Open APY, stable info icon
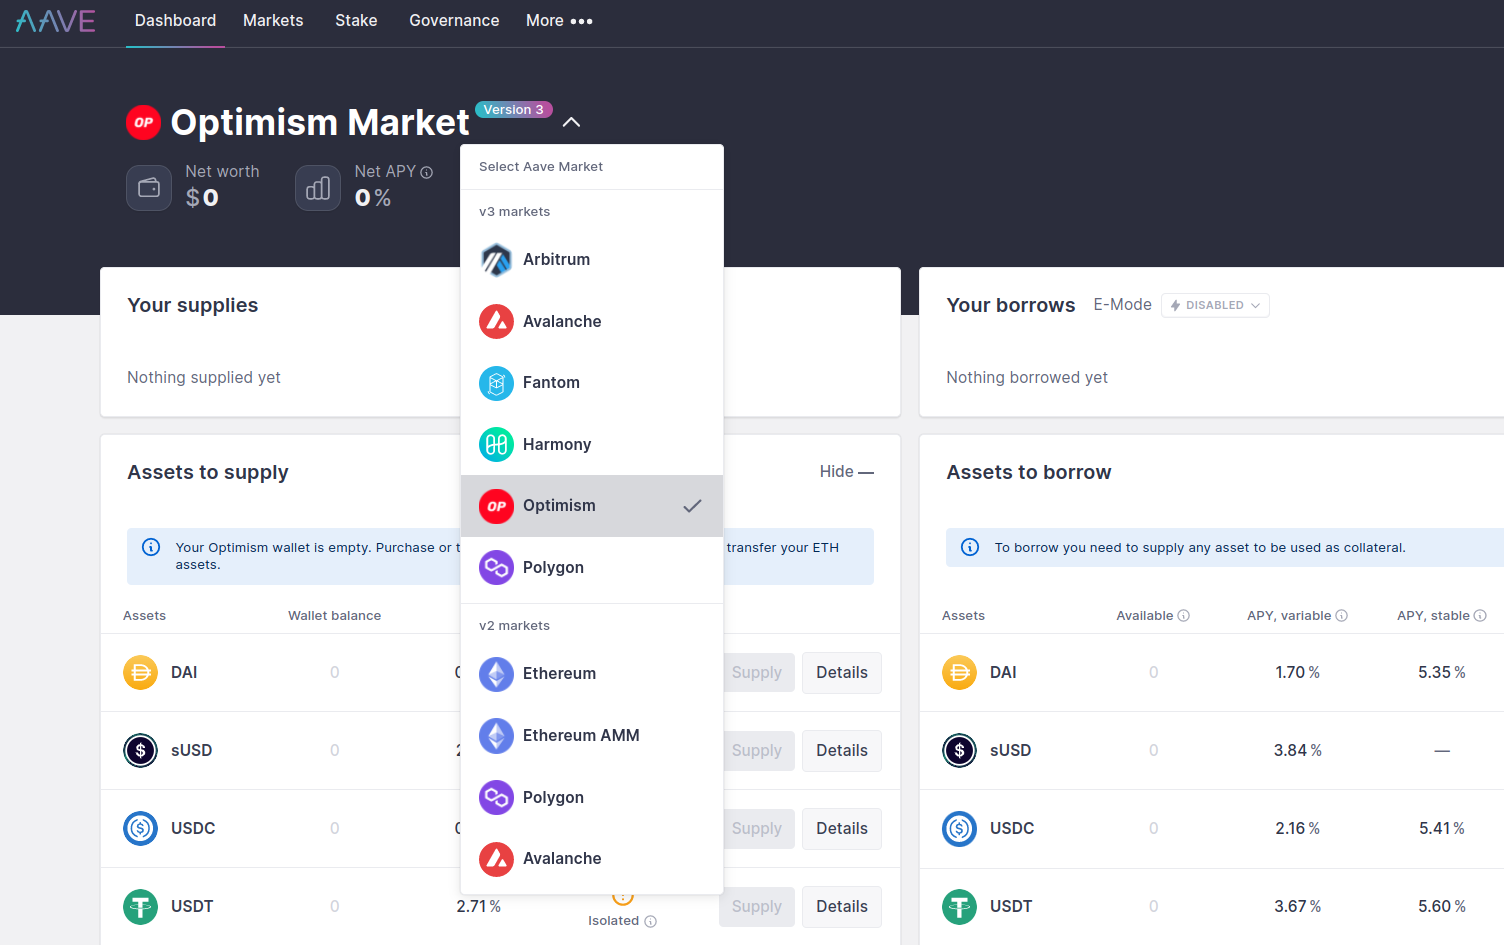Image resolution: width=1504 pixels, height=945 pixels. point(1480,616)
